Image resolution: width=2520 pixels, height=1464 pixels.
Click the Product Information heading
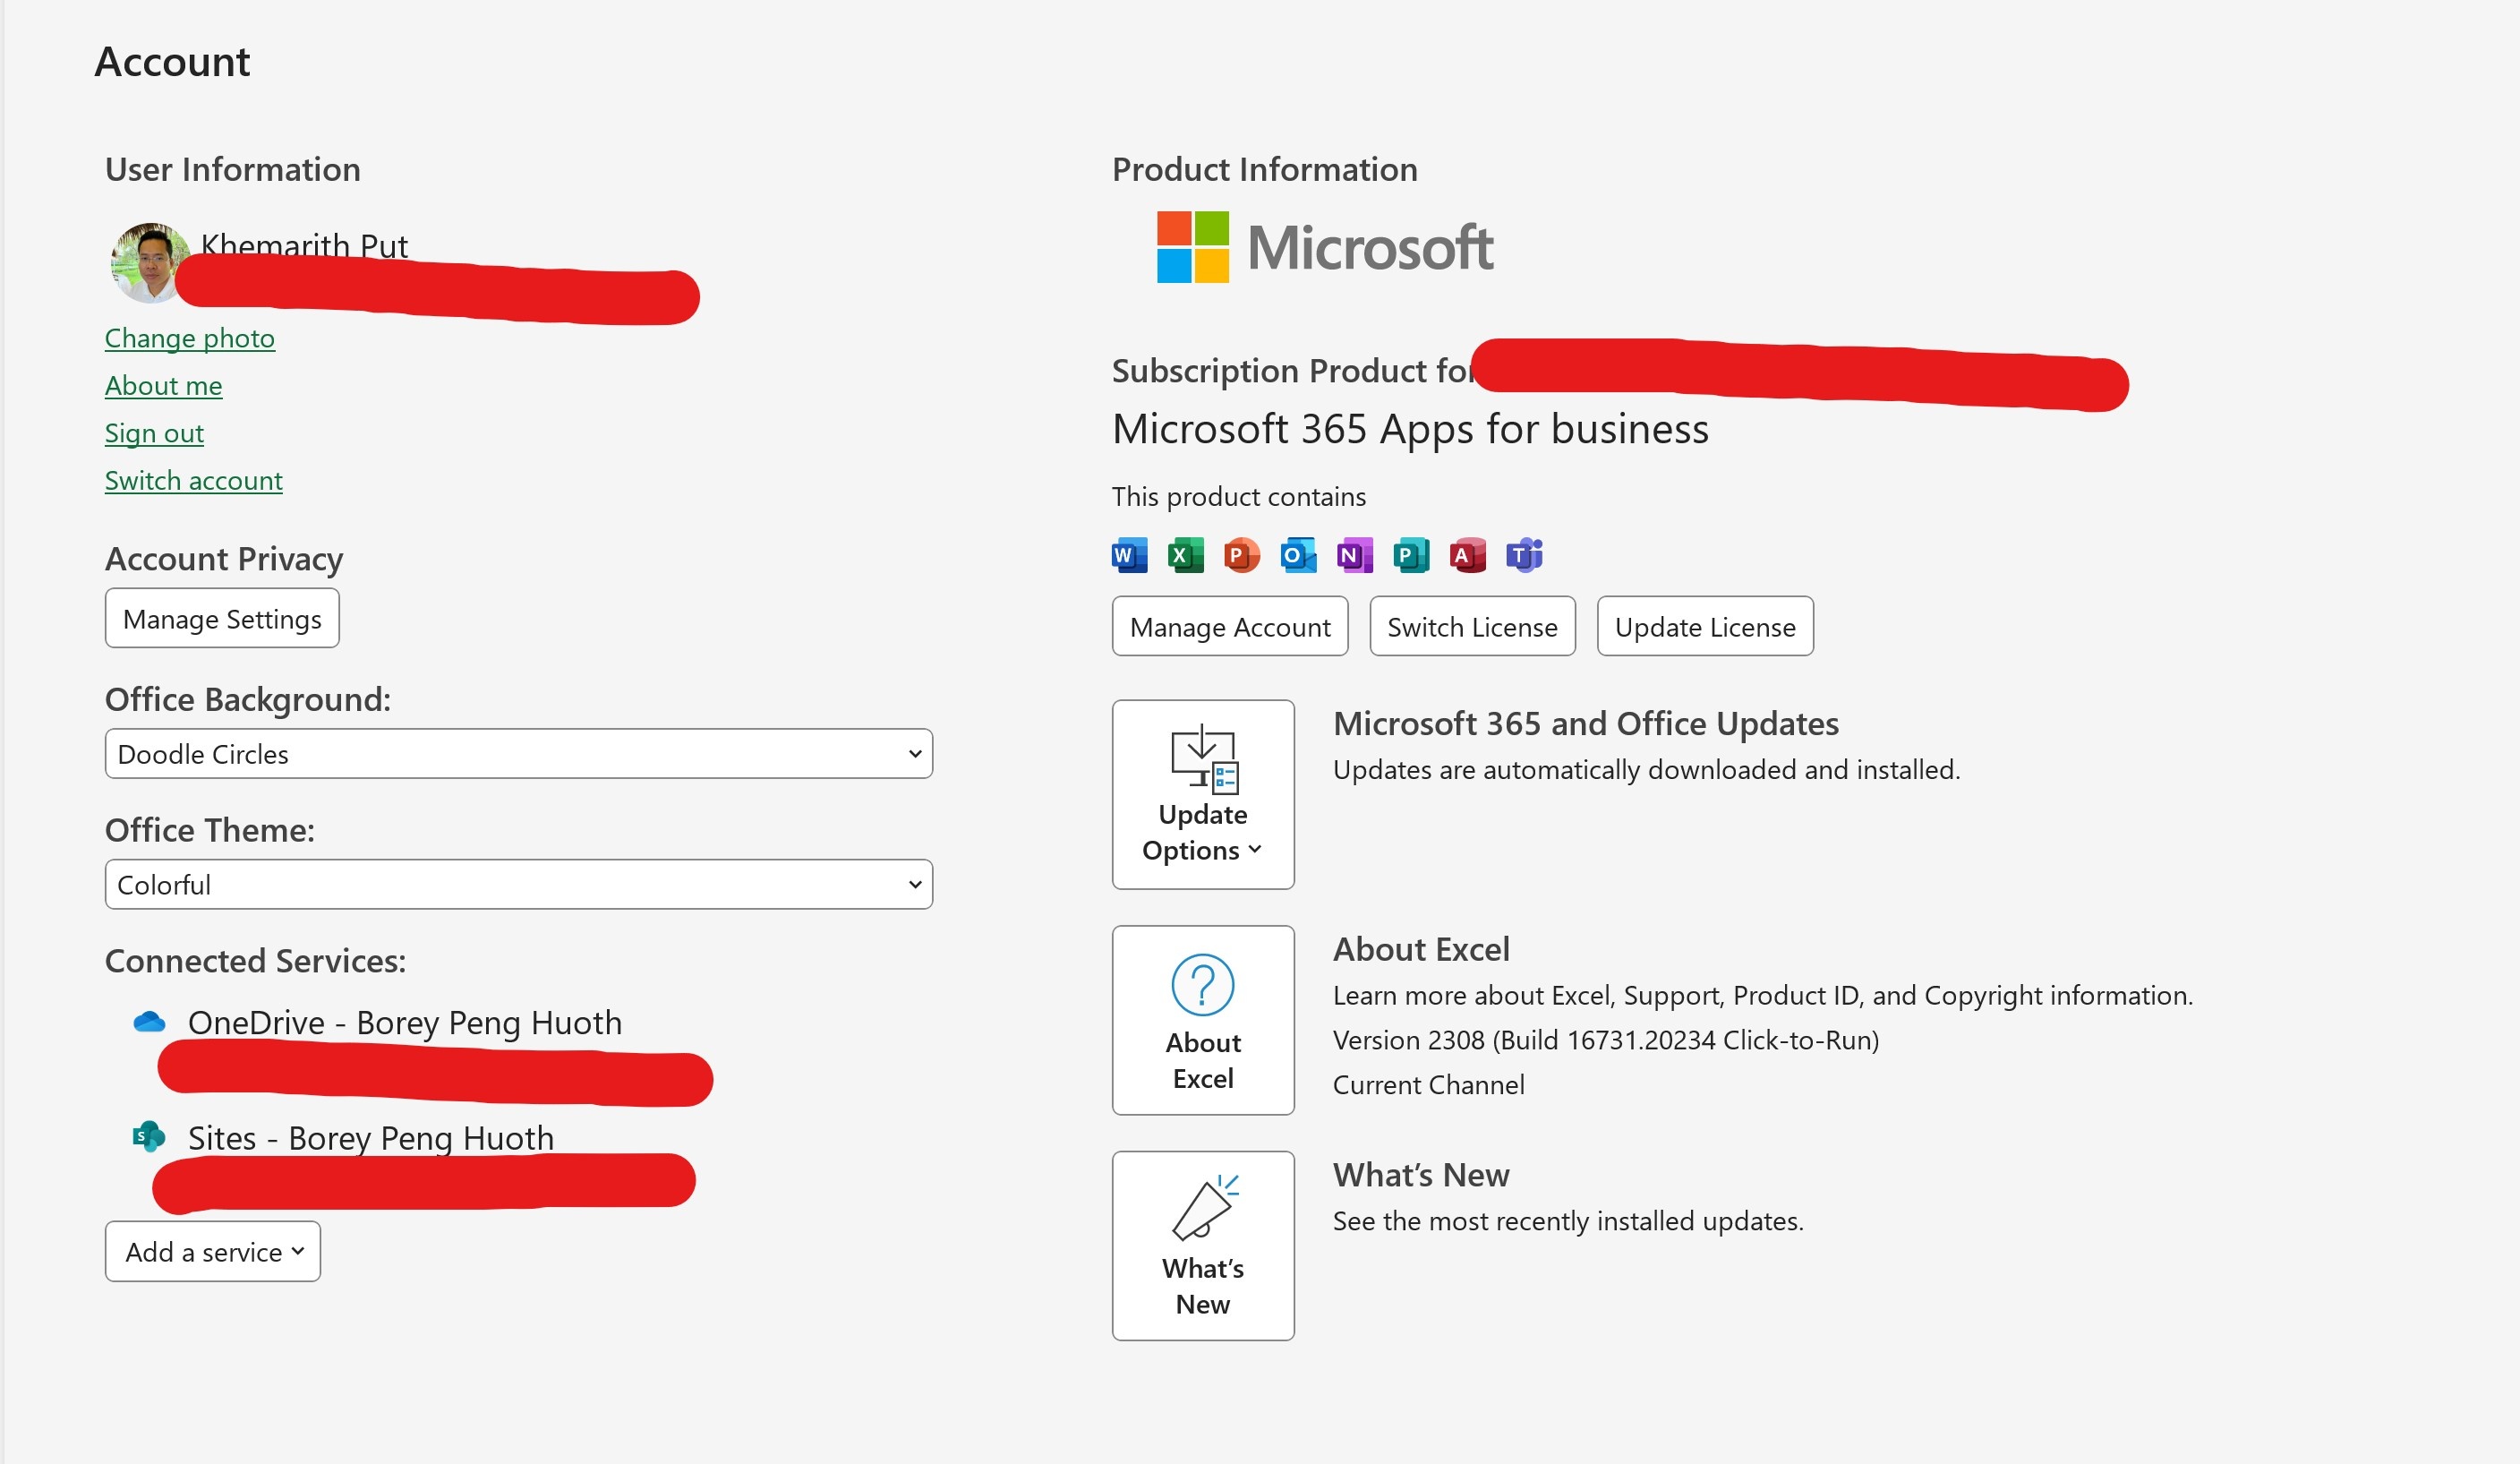[x=1265, y=169]
